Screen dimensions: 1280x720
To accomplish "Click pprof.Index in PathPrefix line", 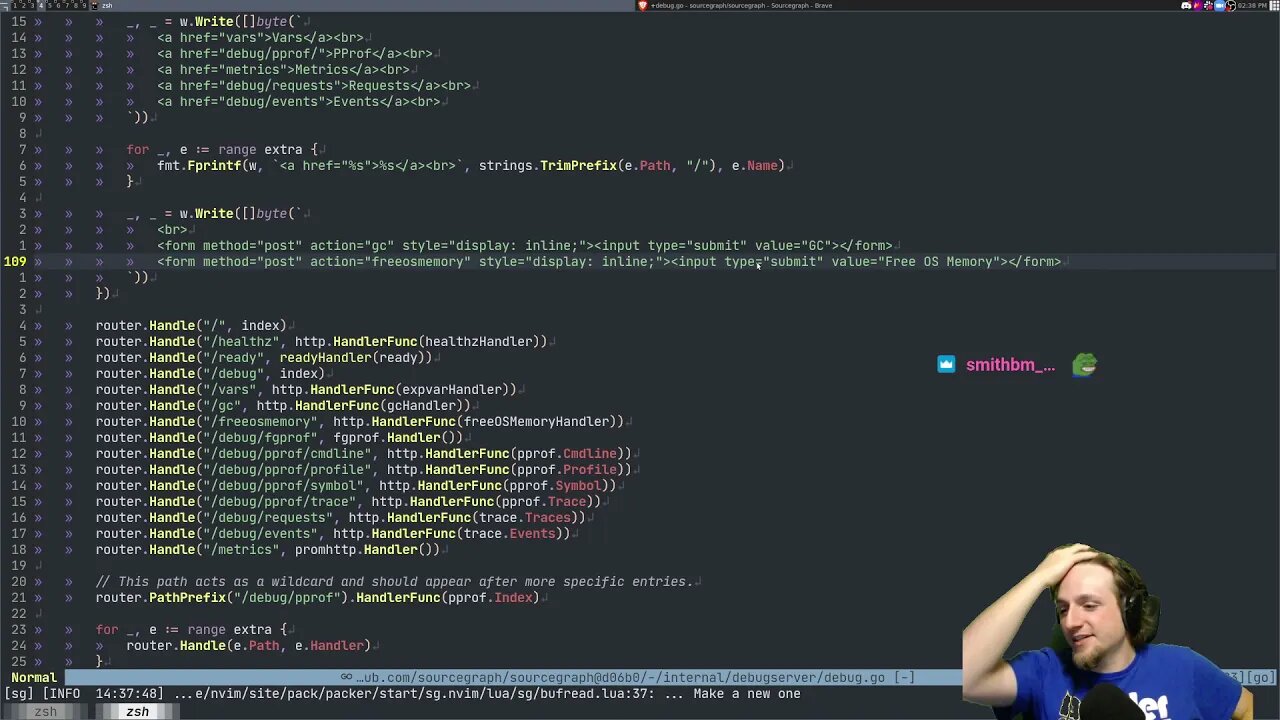I will click(x=490, y=597).
